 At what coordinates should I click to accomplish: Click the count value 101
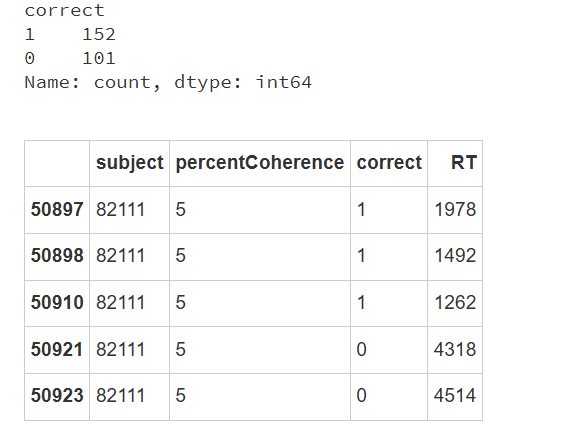[x=99, y=58]
